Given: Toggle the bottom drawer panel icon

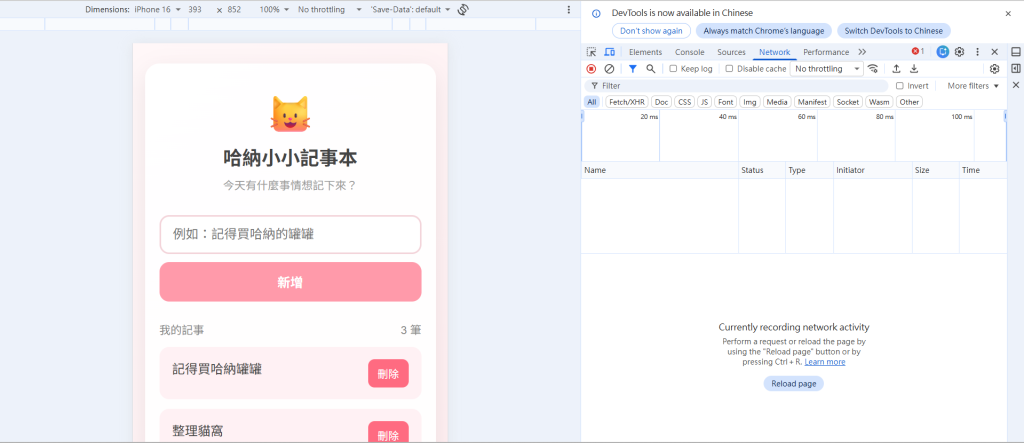Looking at the screenshot, I should tap(1016, 52).
